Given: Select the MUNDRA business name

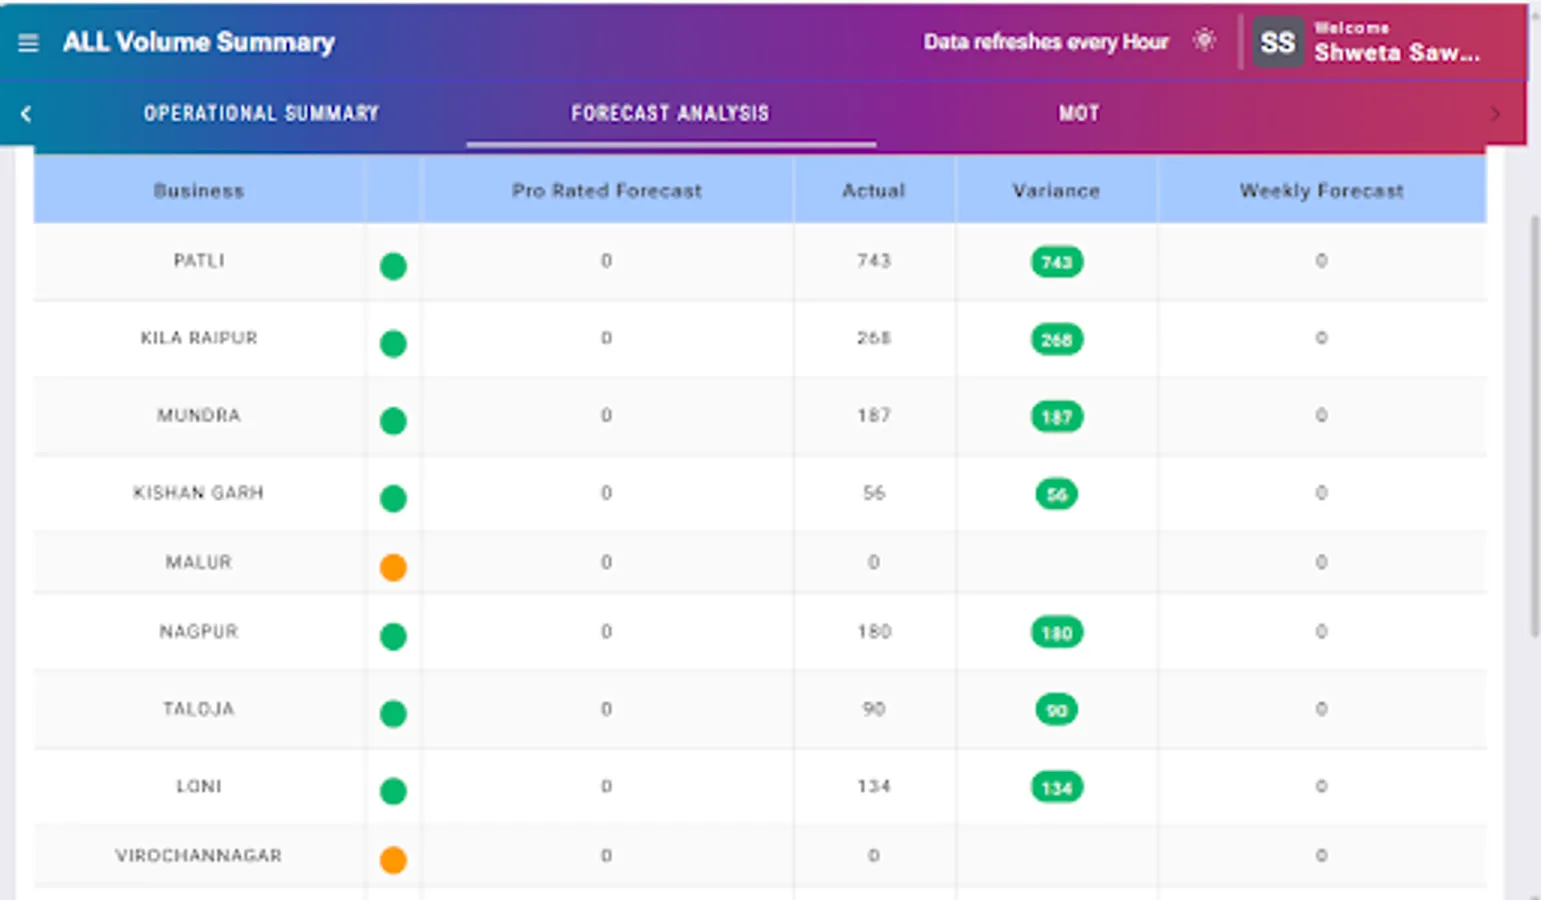Looking at the screenshot, I should (x=199, y=415).
